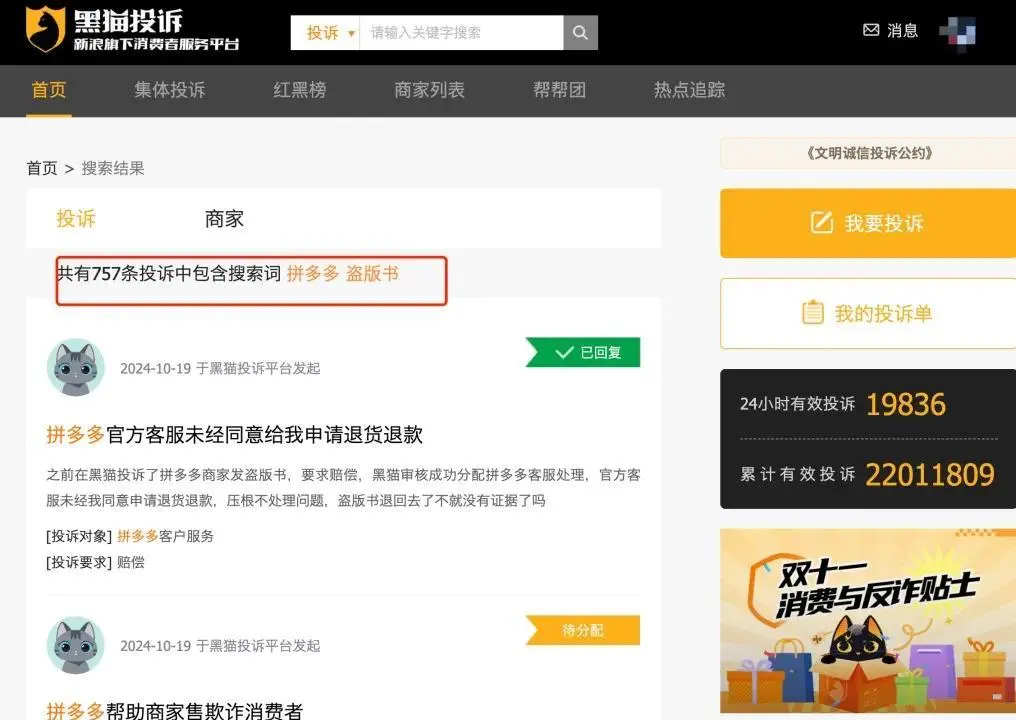Click the [投诉要求] 赔偿 text
This screenshot has height=720, width=1016.
tap(95, 562)
